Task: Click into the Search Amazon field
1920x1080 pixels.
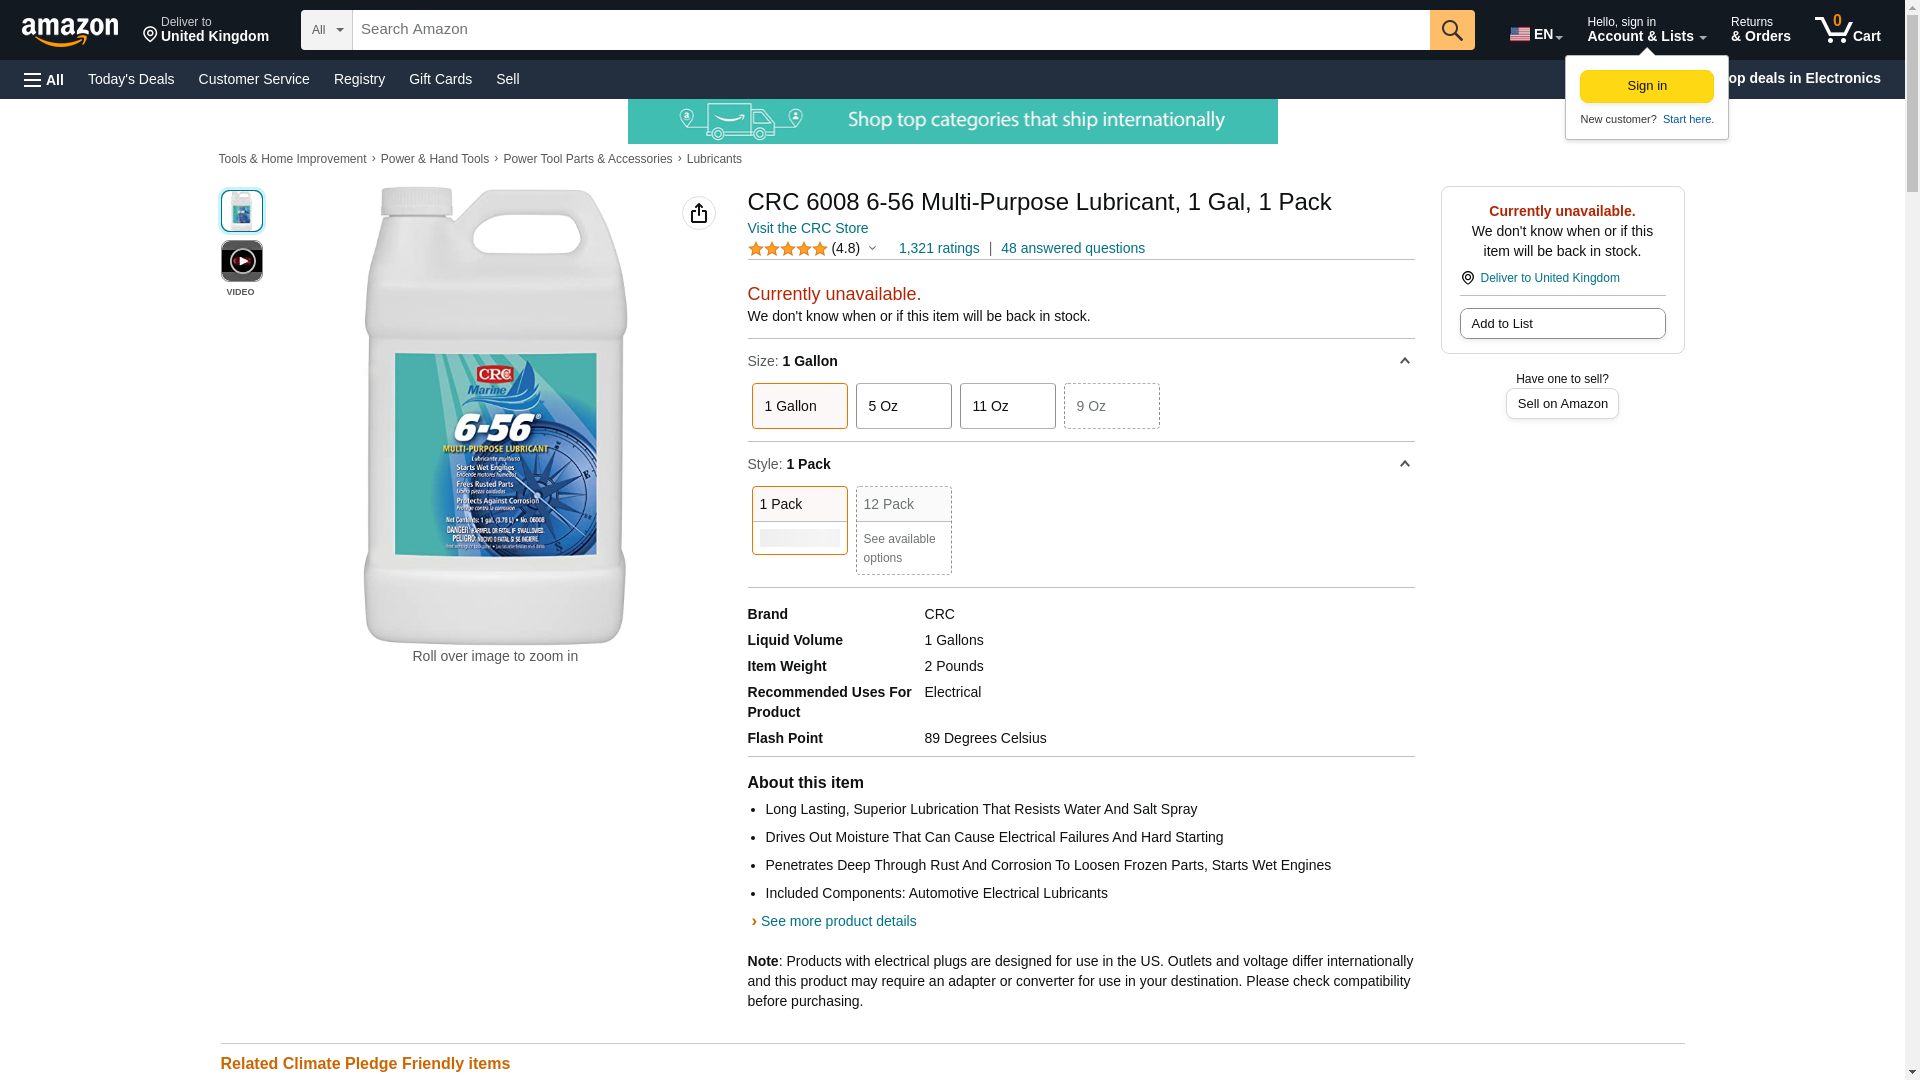Action: 891,30
